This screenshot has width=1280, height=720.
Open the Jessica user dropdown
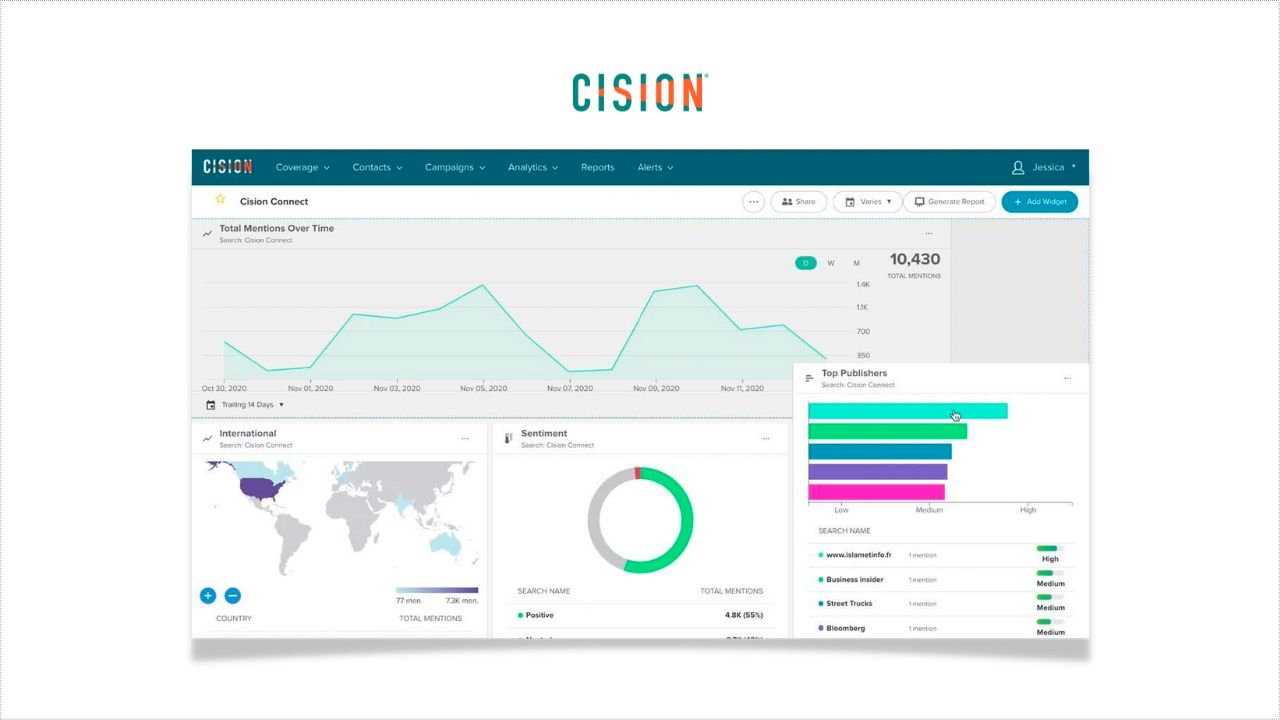pyautogui.click(x=1055, y=167)
